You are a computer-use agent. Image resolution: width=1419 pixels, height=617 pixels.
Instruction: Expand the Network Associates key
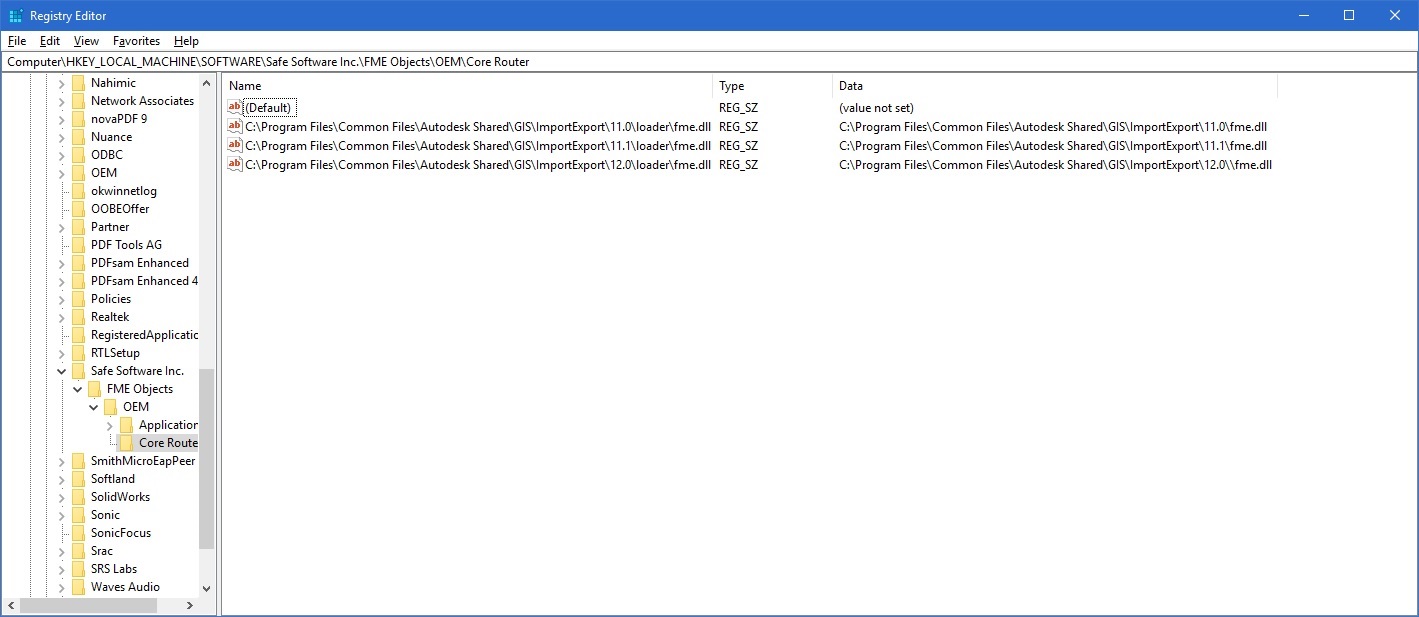click(62, 101)
